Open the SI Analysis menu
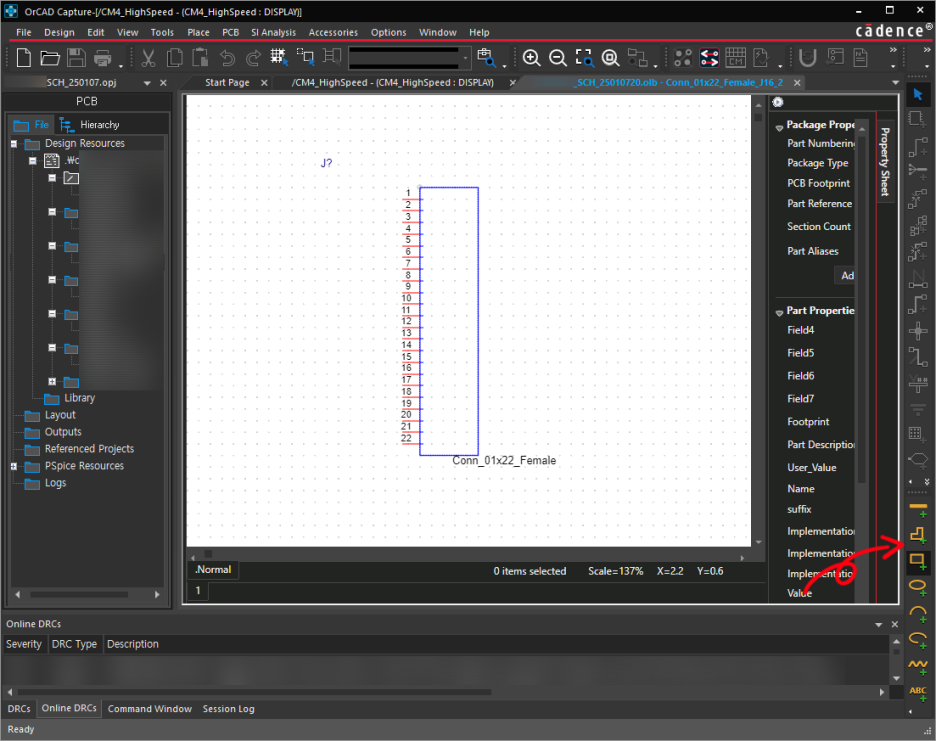 [x=273, y=32]
